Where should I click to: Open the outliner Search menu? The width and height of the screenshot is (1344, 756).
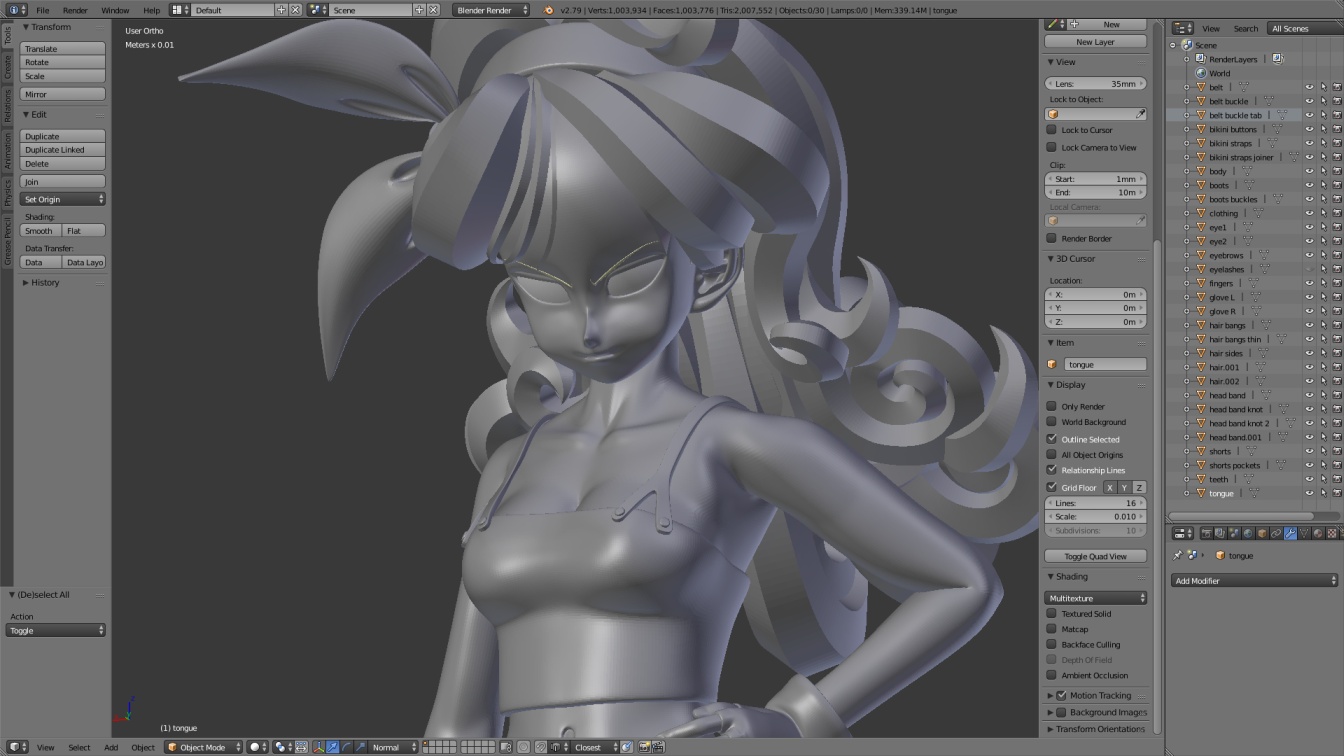coord(1245,29)
